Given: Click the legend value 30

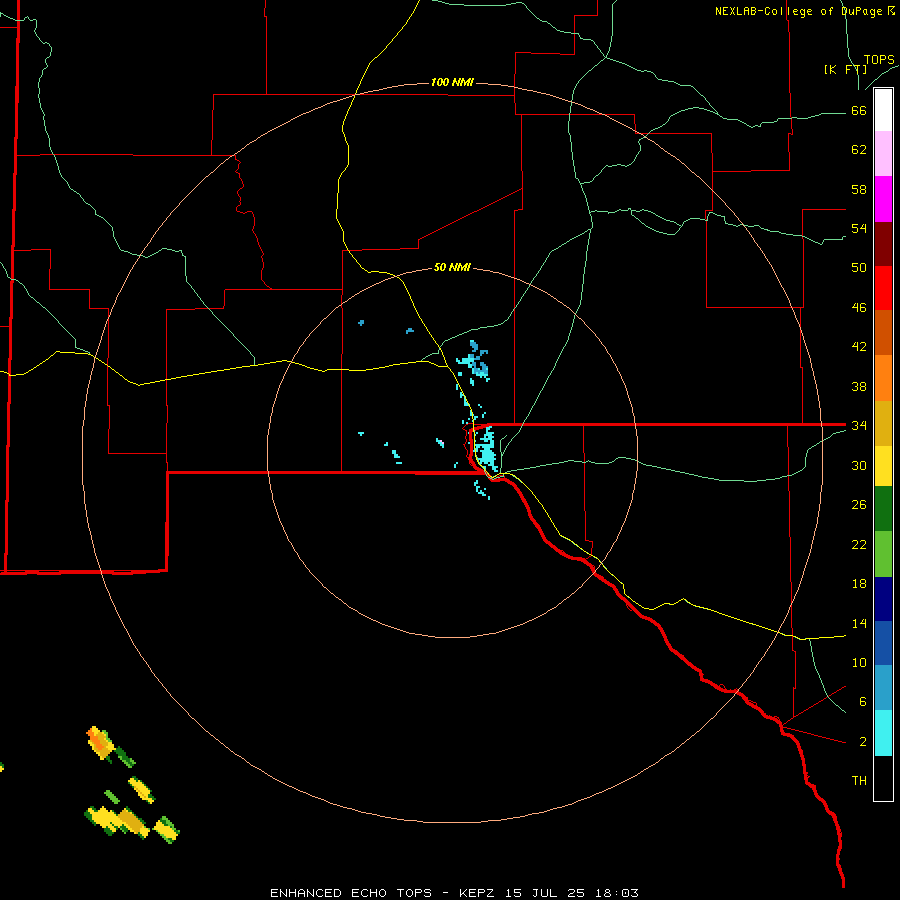Looking at the screenshot, I should coord(859,465).
